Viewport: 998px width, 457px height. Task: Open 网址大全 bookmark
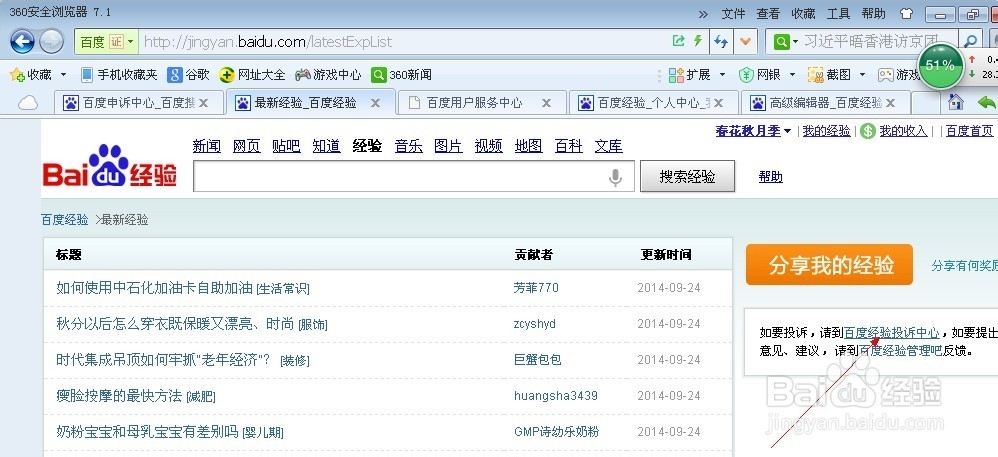(252, 75)
